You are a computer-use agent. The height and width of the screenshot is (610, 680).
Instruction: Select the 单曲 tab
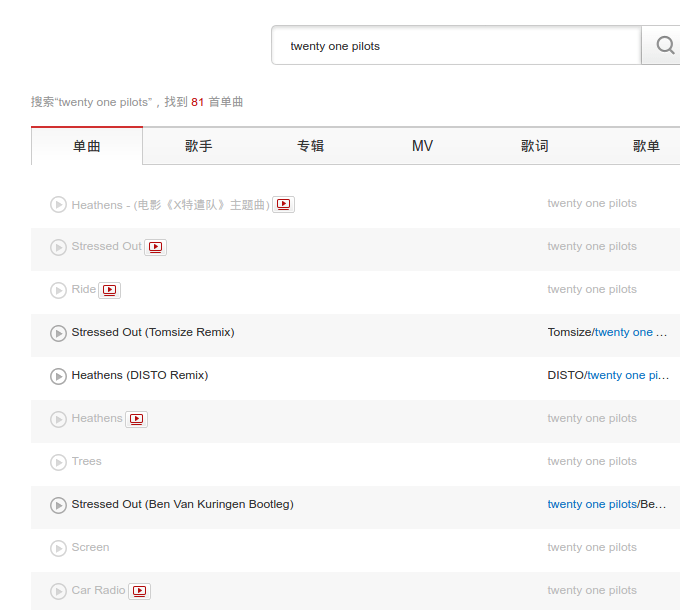pyautogui.click(x=87, y=146)
